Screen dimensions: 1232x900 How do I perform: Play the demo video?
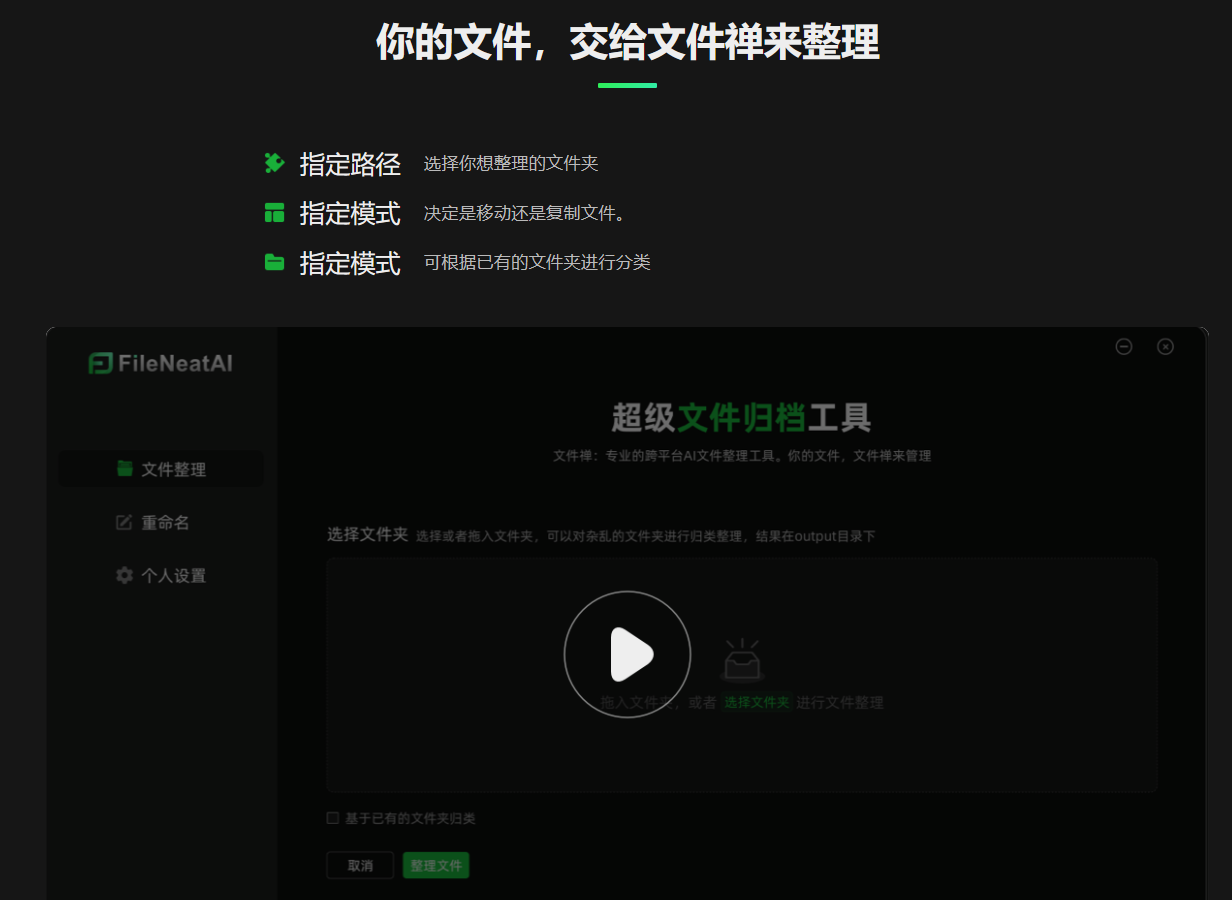[x=627, y=654]
